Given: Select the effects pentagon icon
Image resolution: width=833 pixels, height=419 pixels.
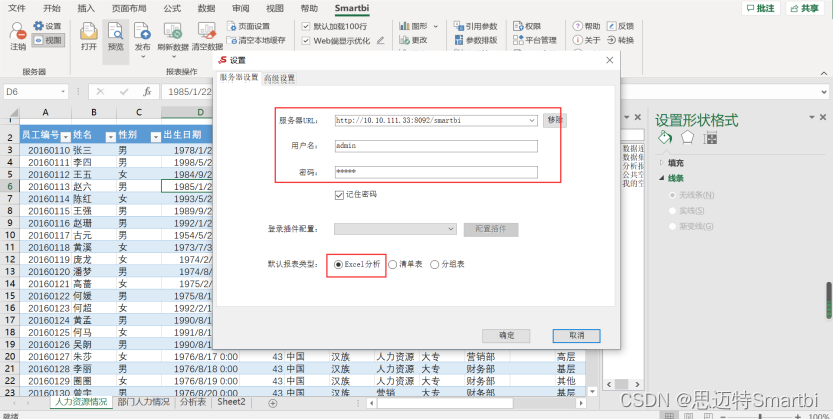Looking at the screenshot, I should [x=687, y=138].
